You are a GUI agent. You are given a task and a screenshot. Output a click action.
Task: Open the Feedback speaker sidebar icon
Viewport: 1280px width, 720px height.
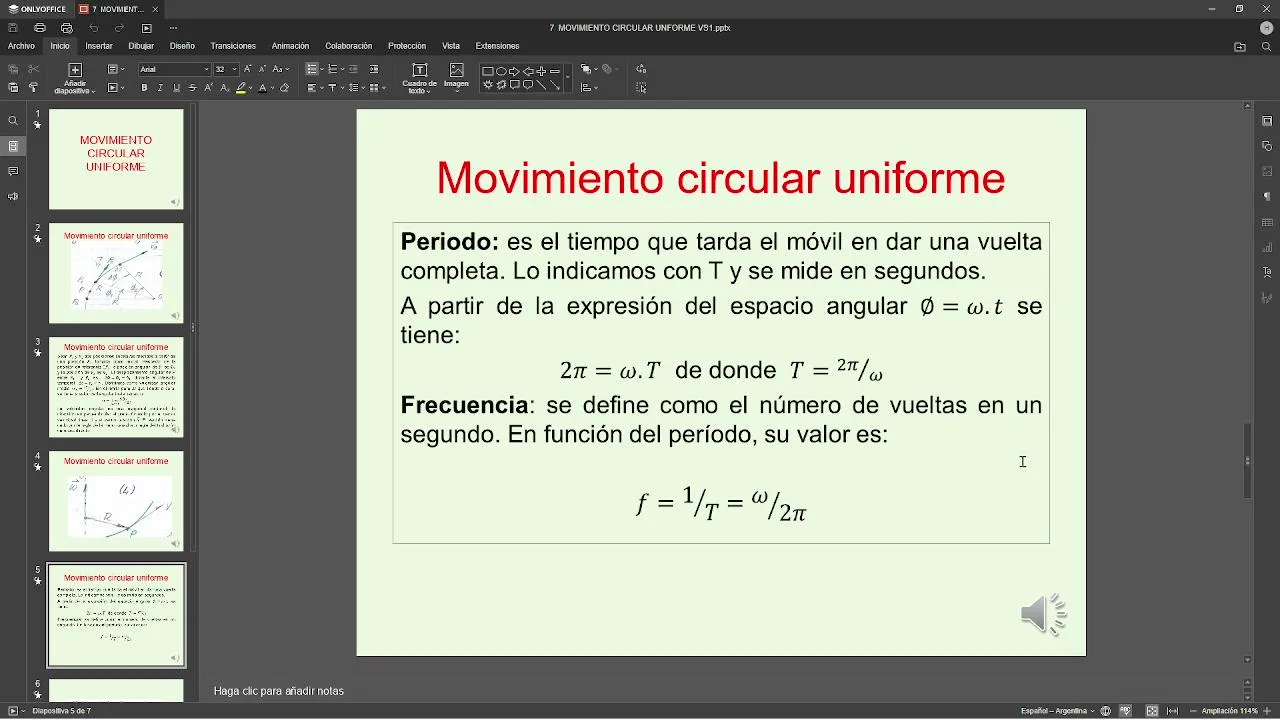point(13,196)
